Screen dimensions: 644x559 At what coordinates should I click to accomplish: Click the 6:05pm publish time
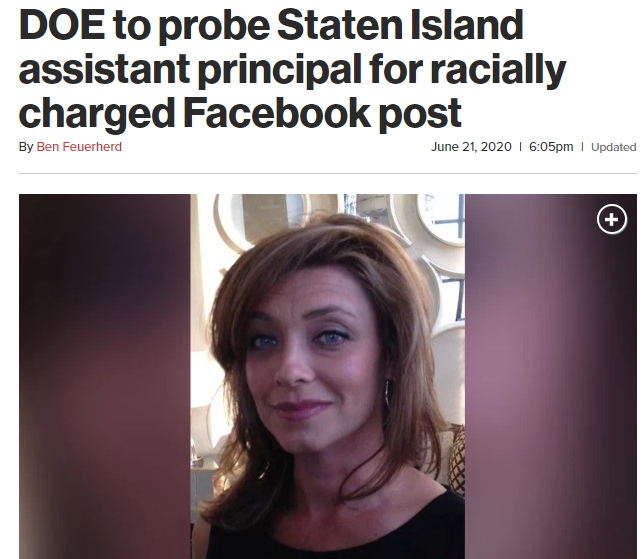[551, 147]
